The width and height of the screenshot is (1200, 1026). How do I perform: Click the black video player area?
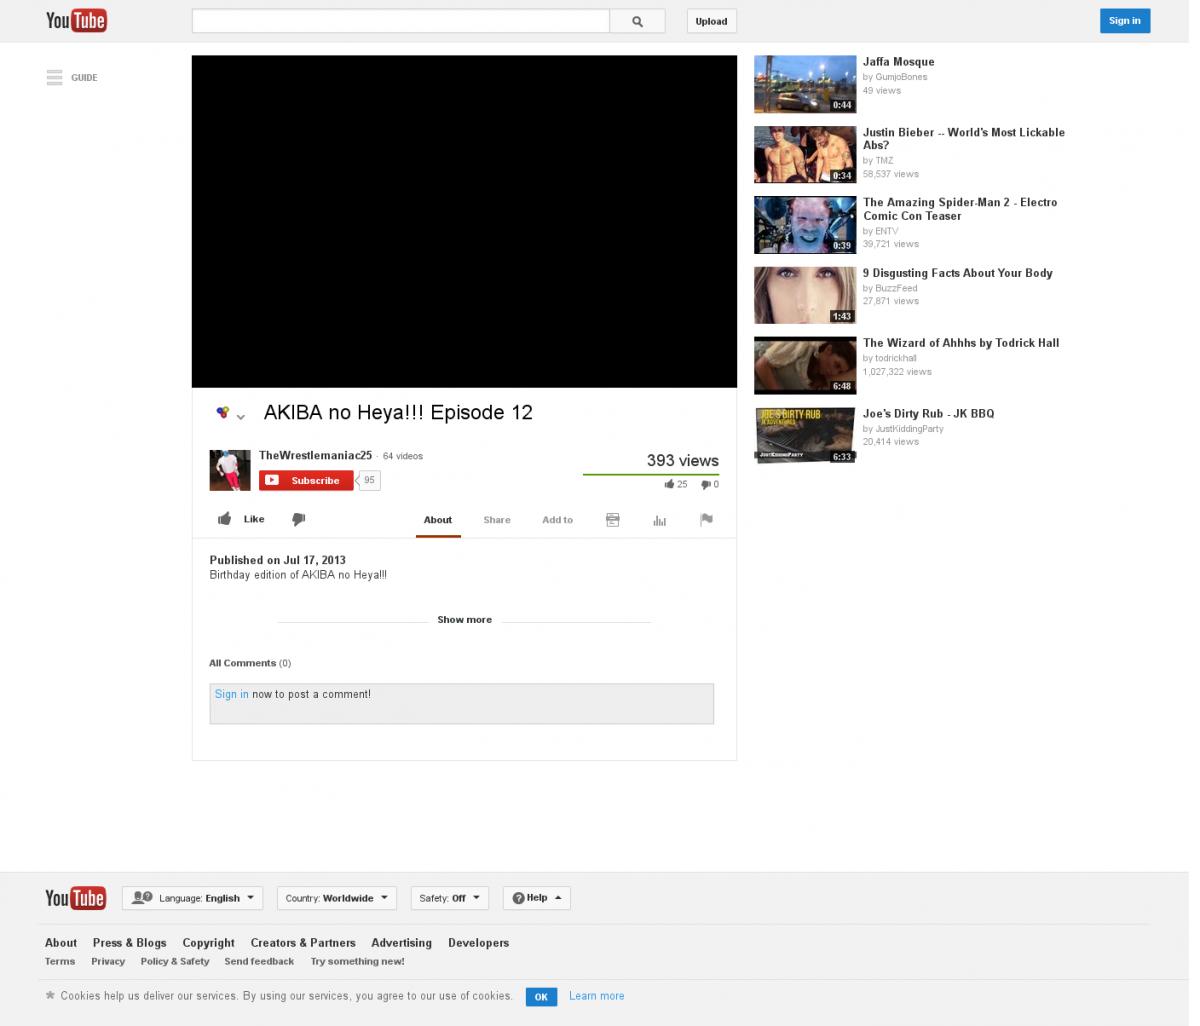point(464,221)
